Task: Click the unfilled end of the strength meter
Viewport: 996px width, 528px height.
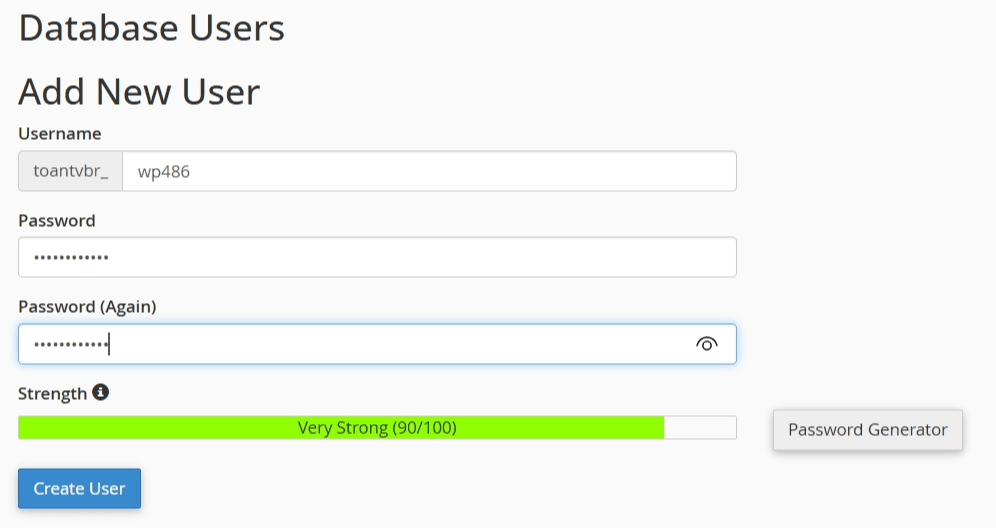Action: tap(700, 428)
